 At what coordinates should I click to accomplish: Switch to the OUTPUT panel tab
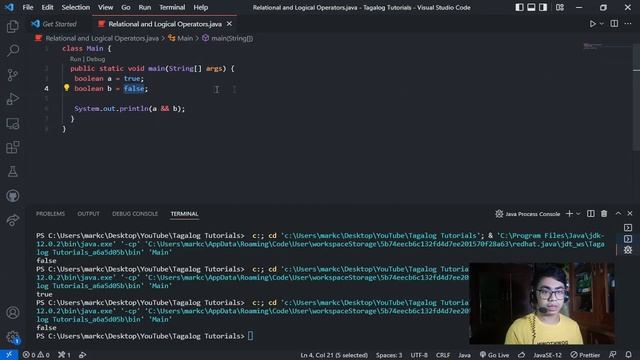pos(88,213)
